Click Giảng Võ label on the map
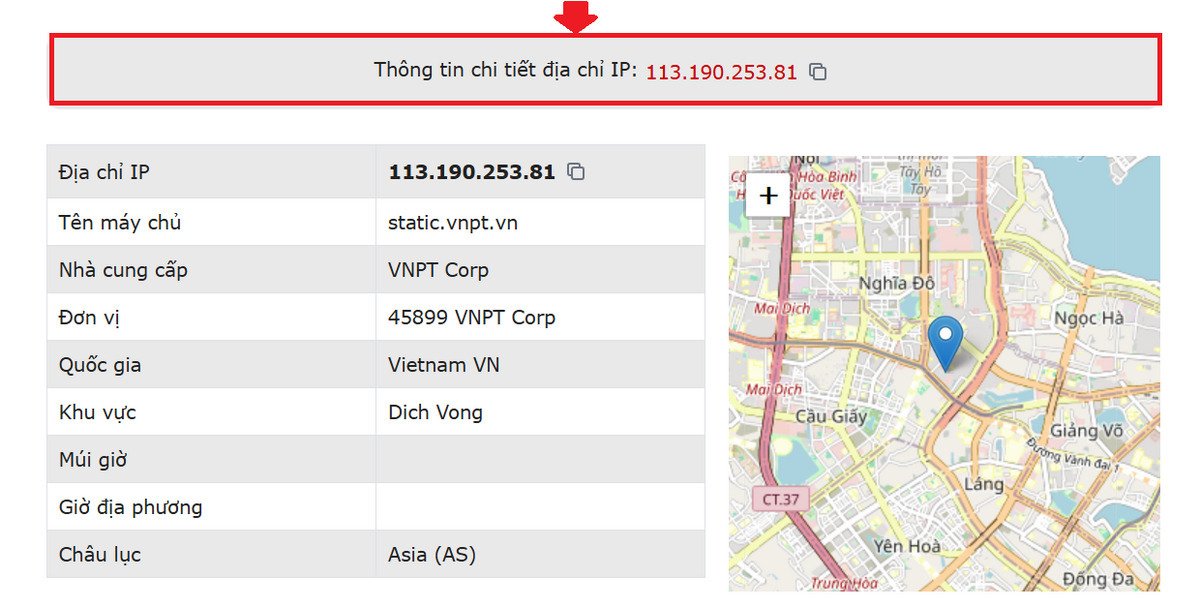The image size is (1200, 608). (x=1087, y=431)
